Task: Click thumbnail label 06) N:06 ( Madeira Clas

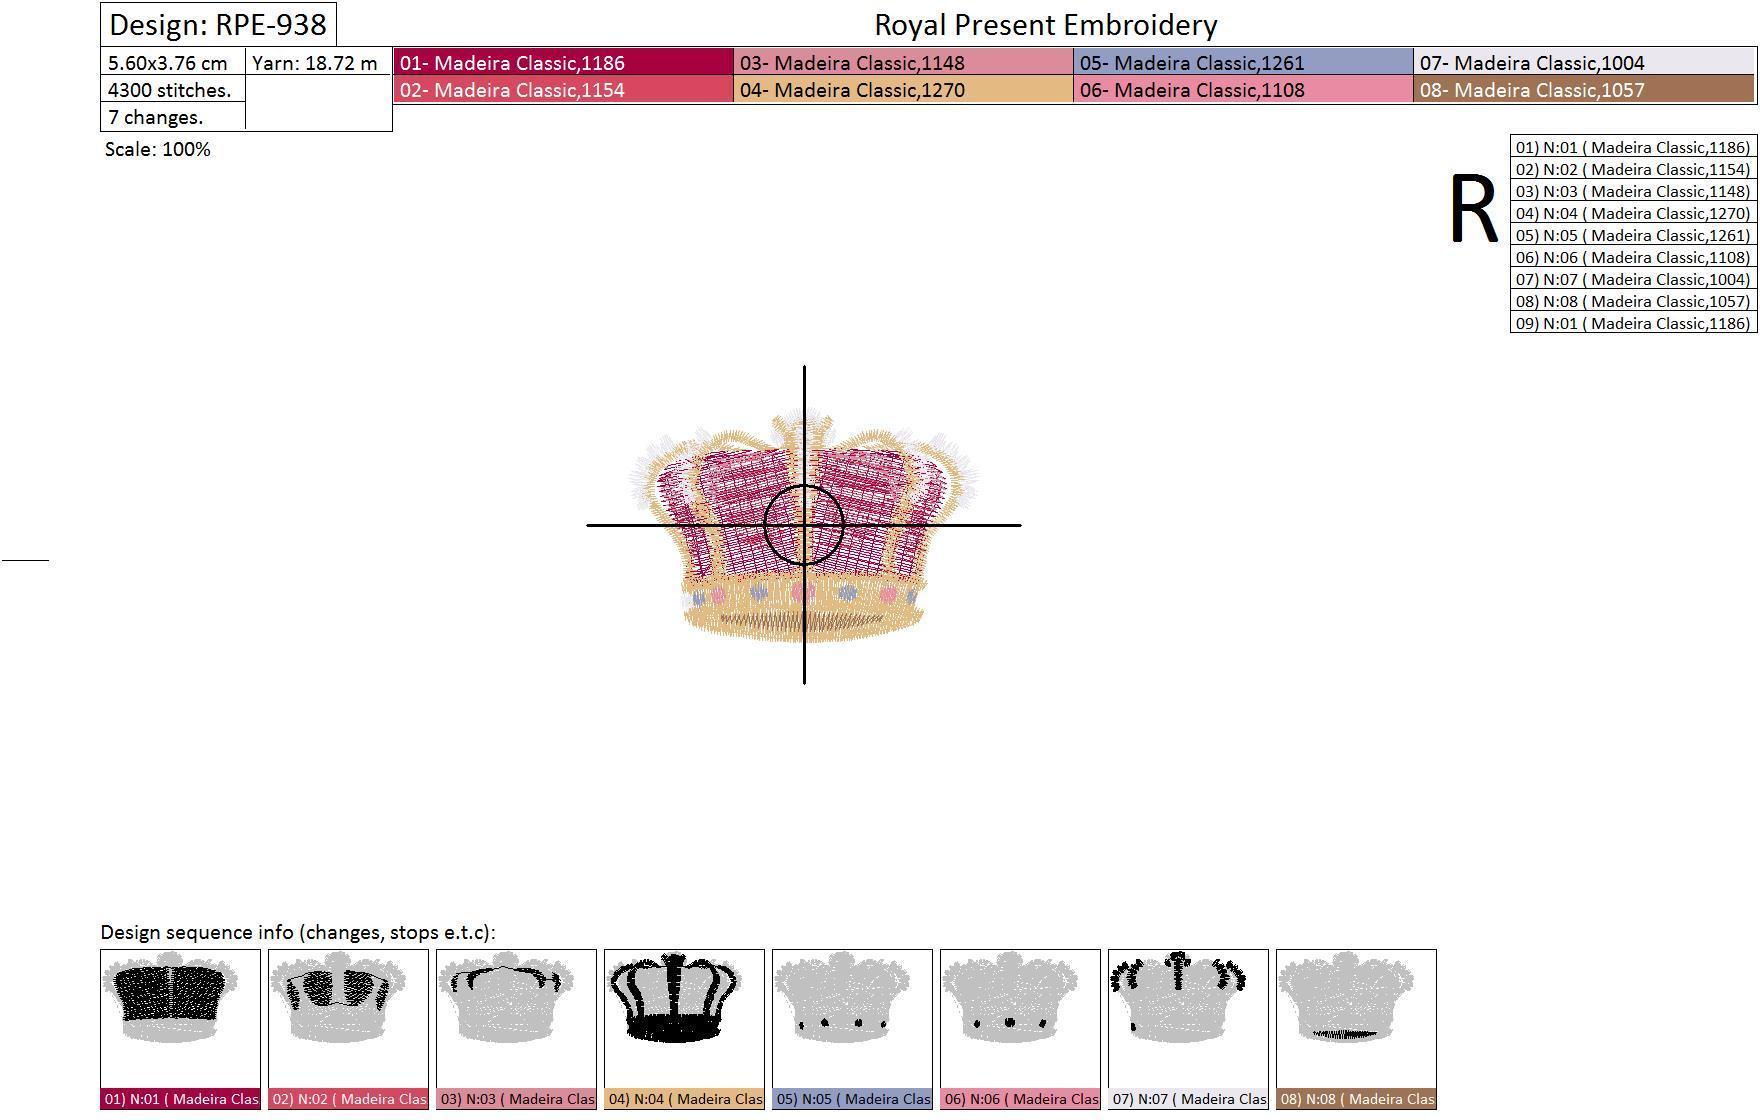Action: point(1020,1099)
